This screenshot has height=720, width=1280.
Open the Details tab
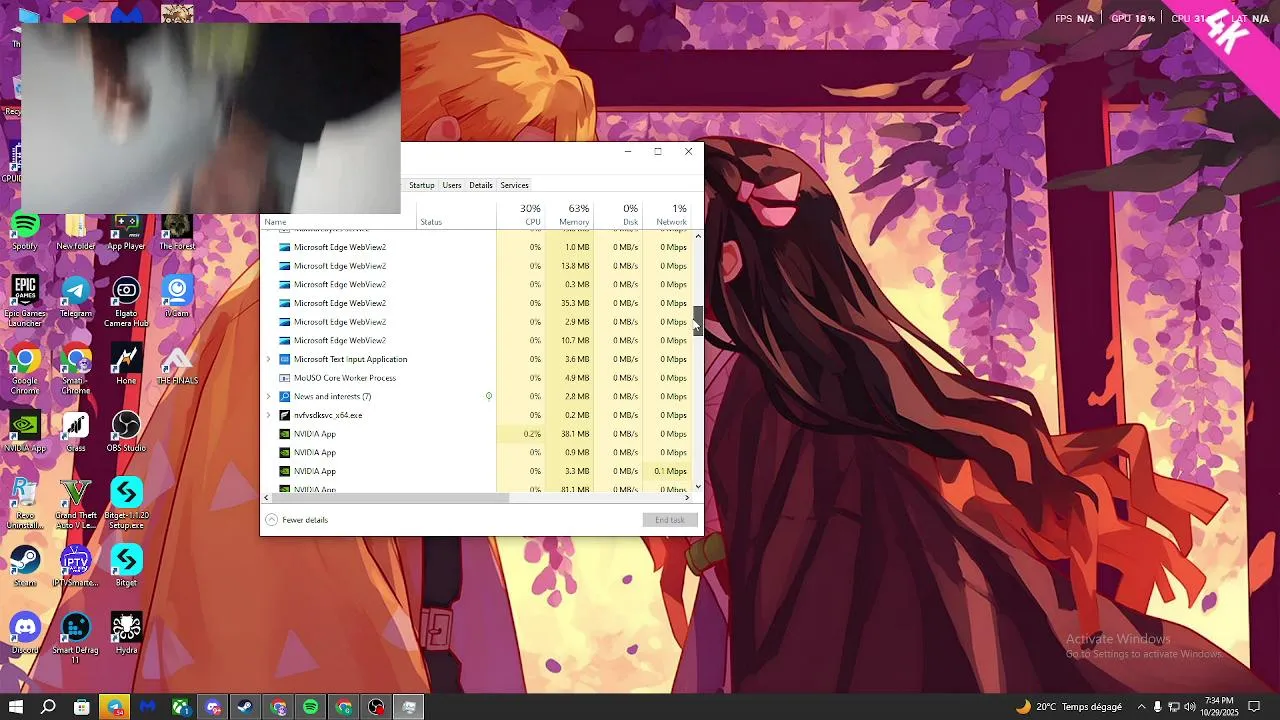tap(481, 185)
